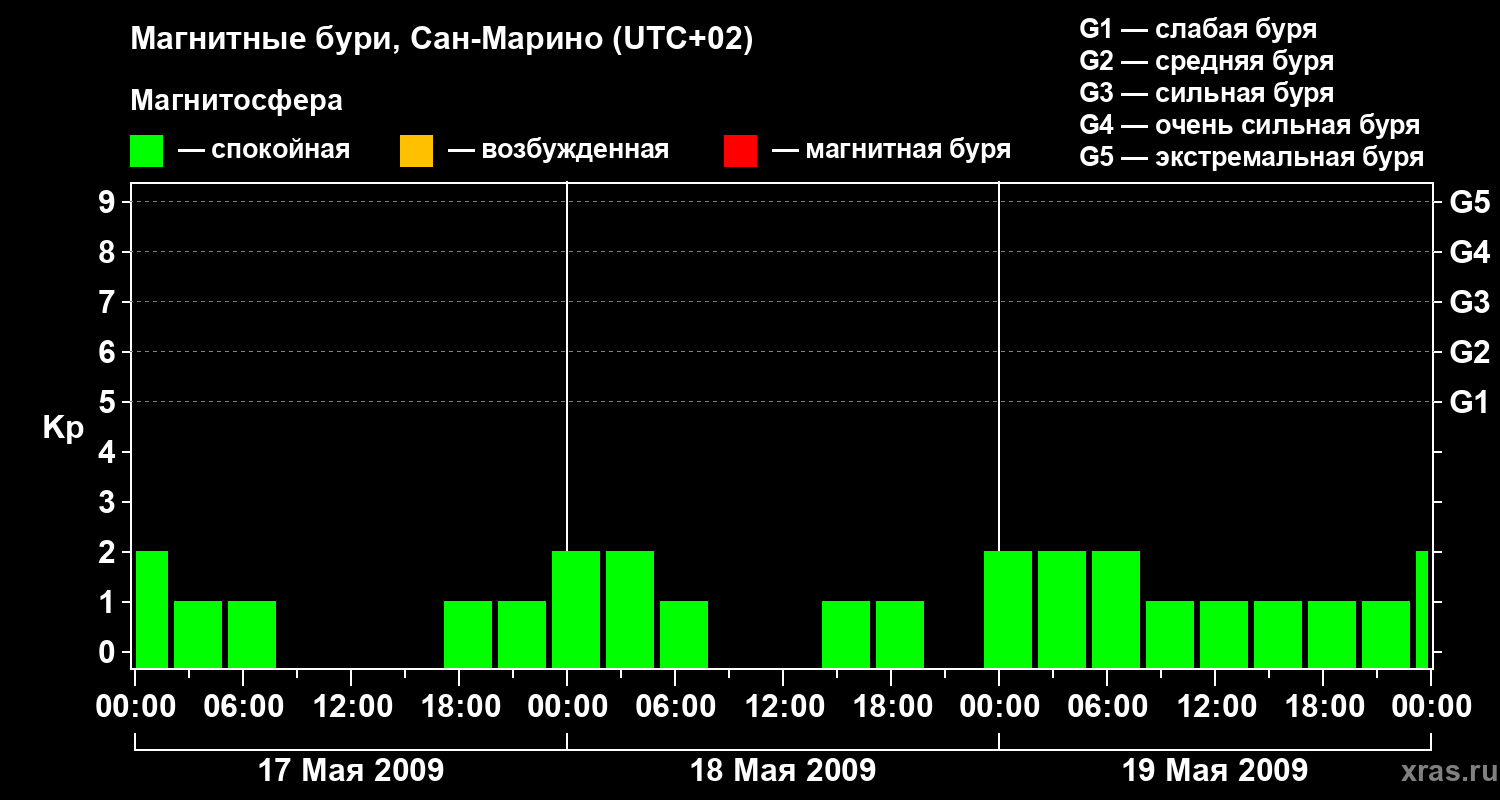Select the G2 label on the right axis
Image resolution: width=1500 pixels, height=800 pixels.
coord(1469,352)
